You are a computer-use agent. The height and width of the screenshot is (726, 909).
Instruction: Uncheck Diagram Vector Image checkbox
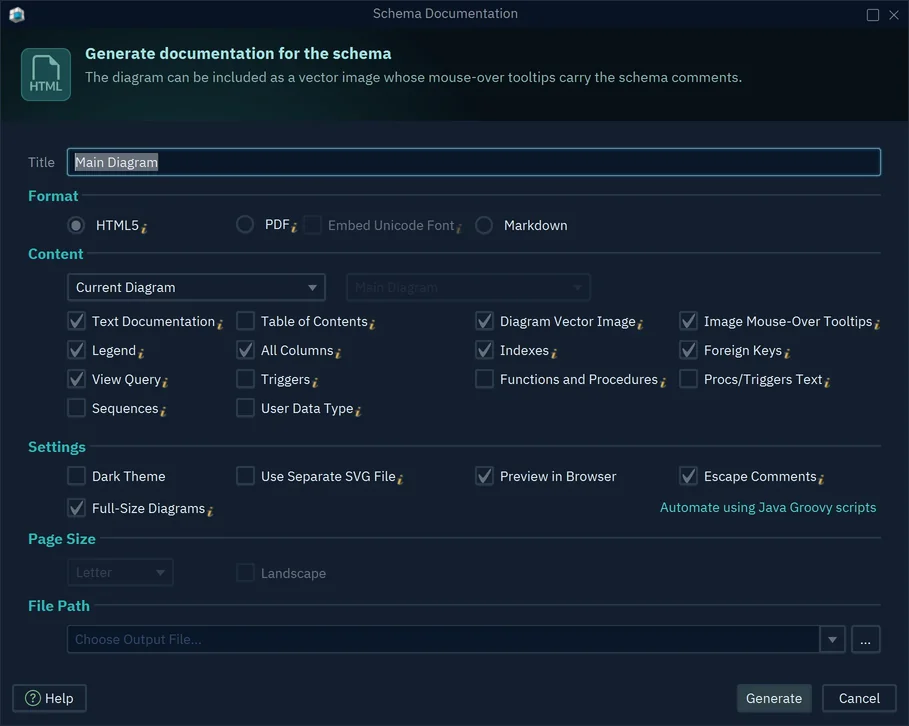click(x=485, y=321)
